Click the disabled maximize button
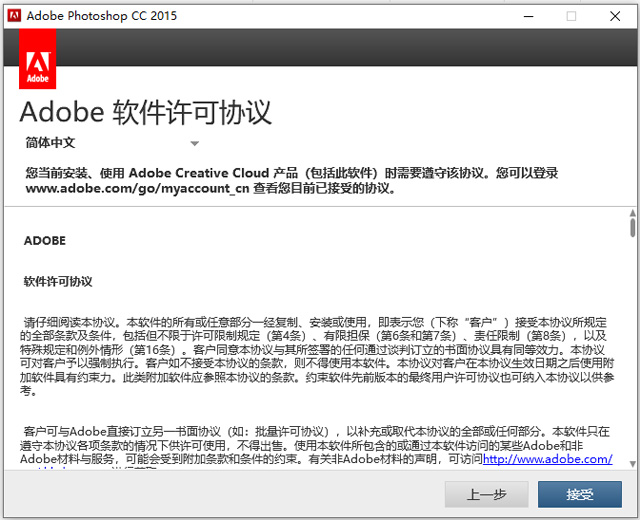The image size is (640, 520). pos(571,16)
